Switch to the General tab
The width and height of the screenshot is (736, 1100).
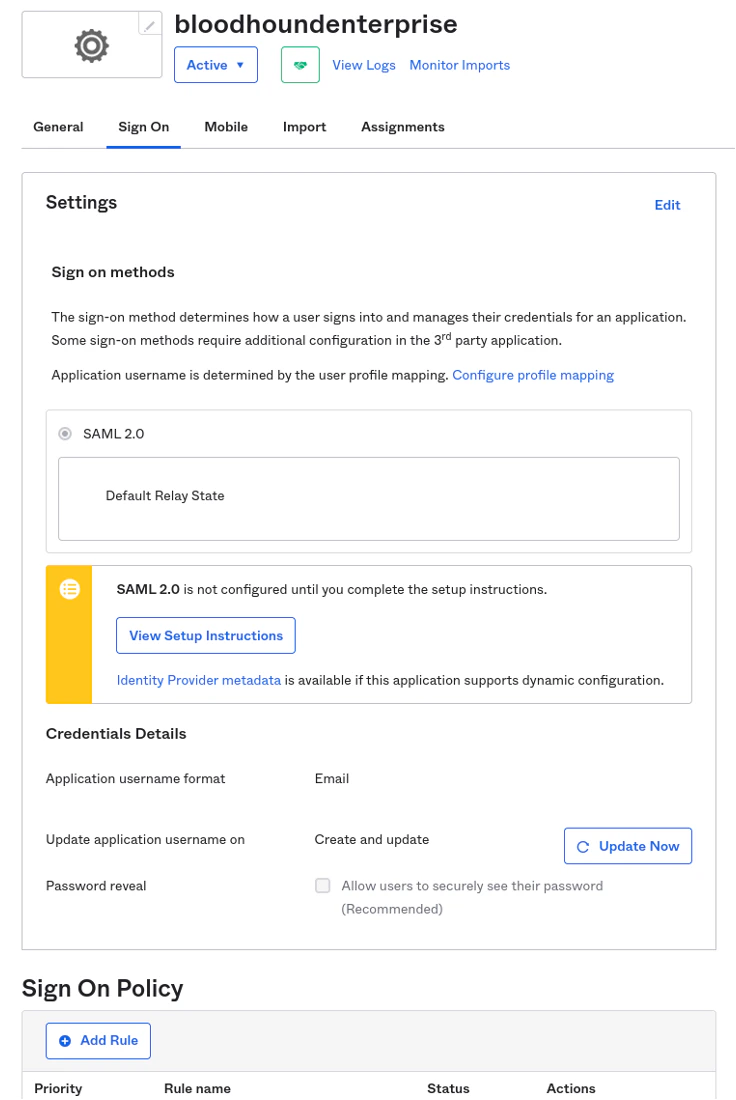[58, 127]
